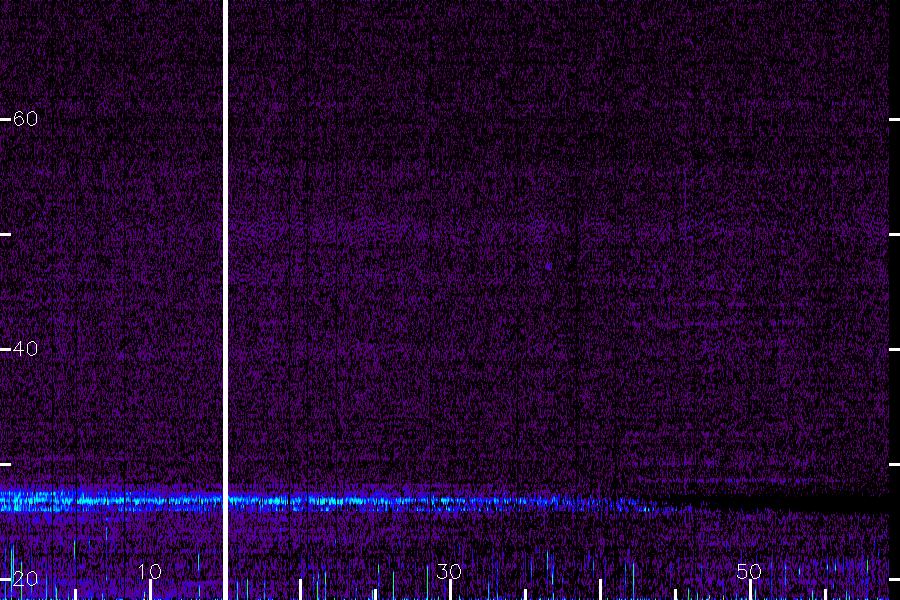Click the "20" frequency axis label
This screenshot has height=600, width=900.
(x=25, y=578)
